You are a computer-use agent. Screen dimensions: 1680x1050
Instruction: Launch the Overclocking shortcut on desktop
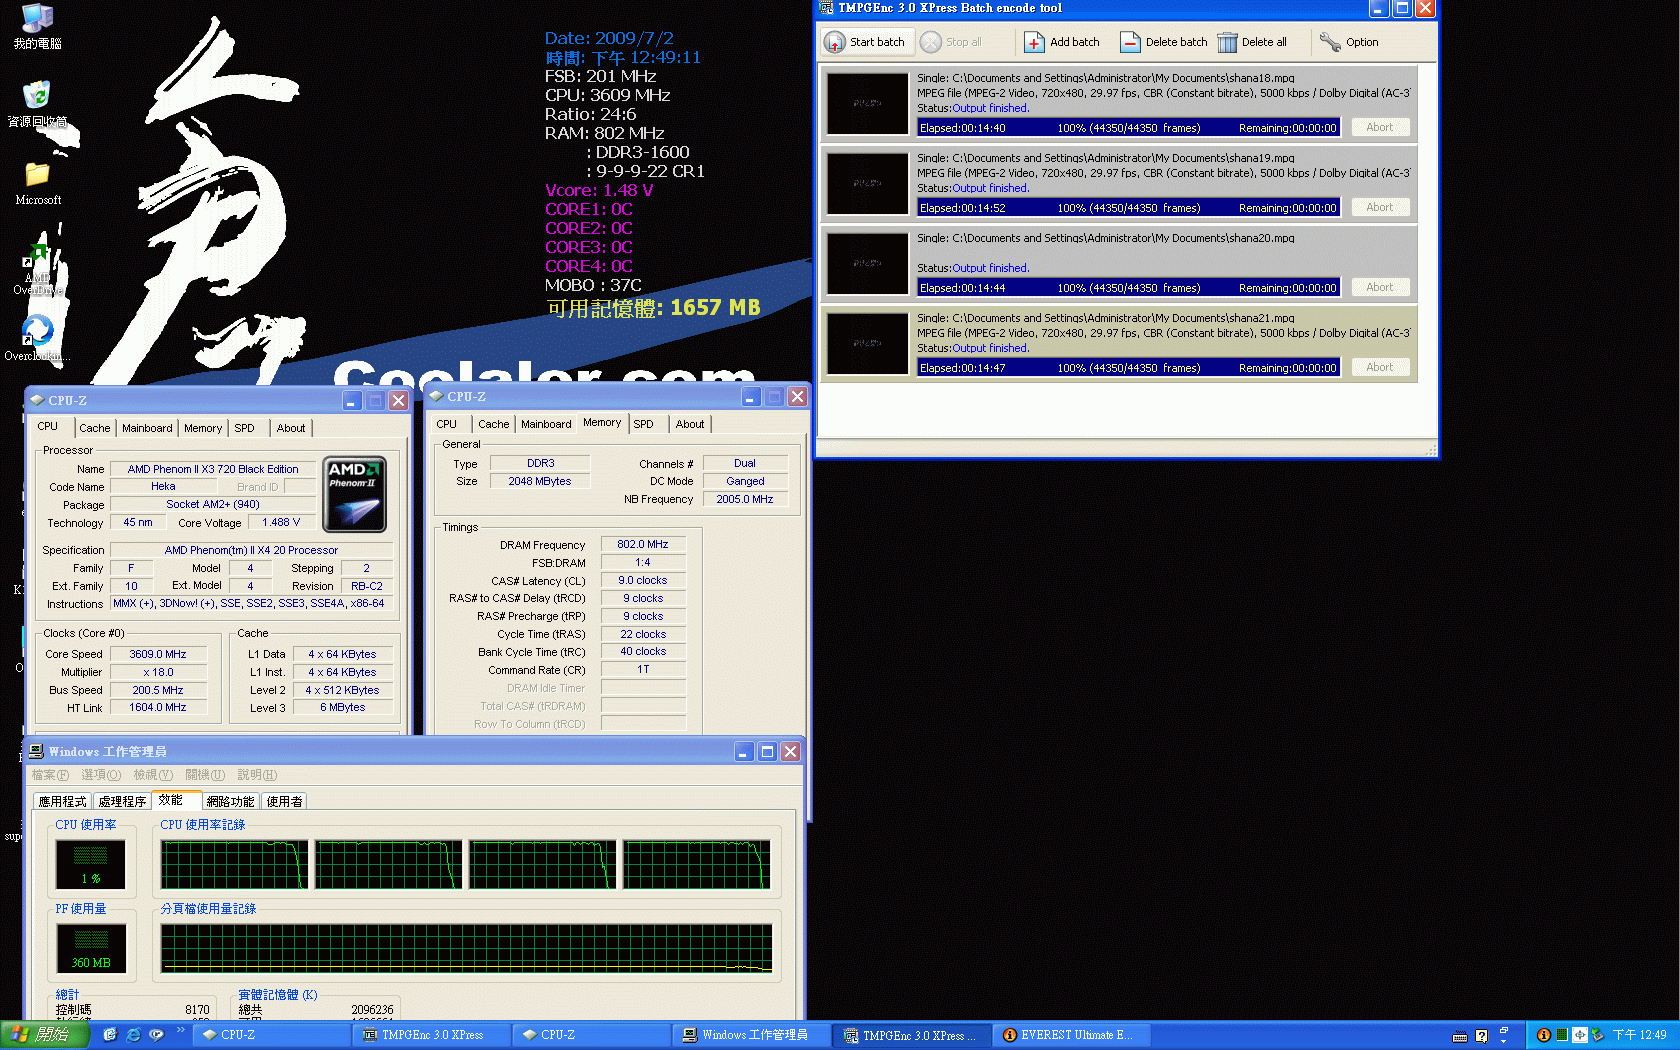click(x=38, y=338)
